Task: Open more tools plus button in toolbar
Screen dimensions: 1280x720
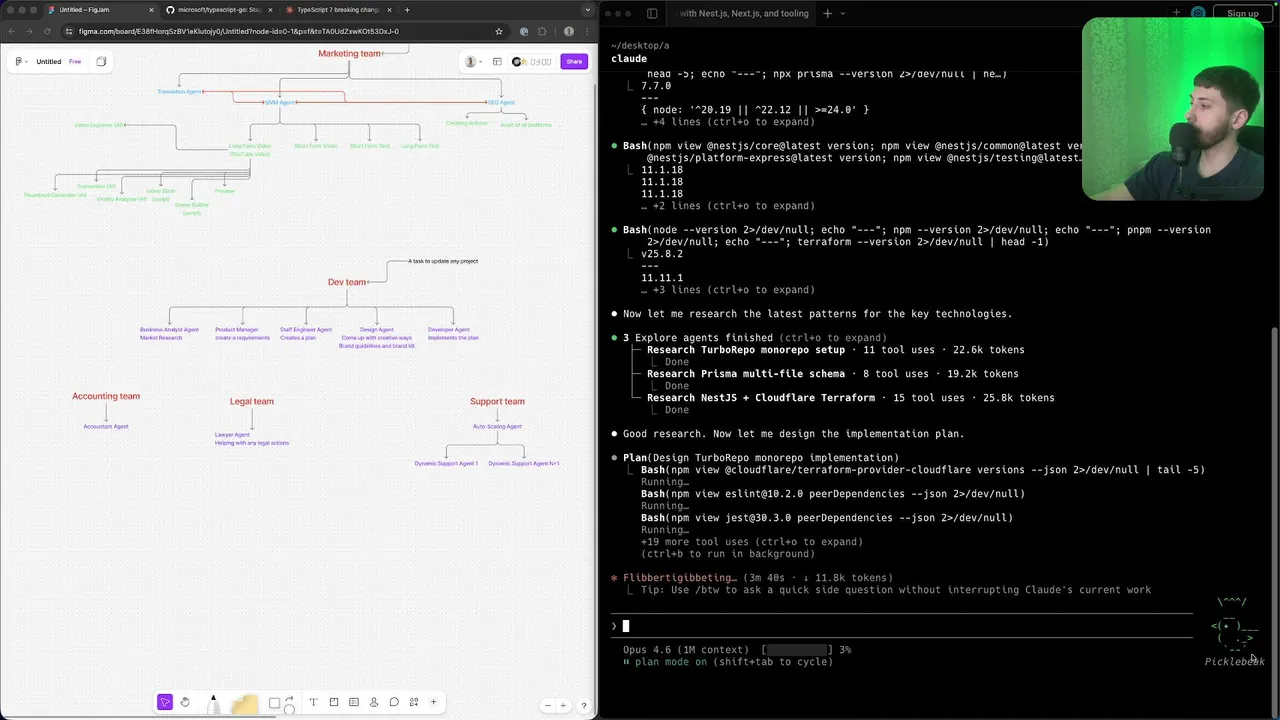Action: pyautogui.click(x=433, y=702)
